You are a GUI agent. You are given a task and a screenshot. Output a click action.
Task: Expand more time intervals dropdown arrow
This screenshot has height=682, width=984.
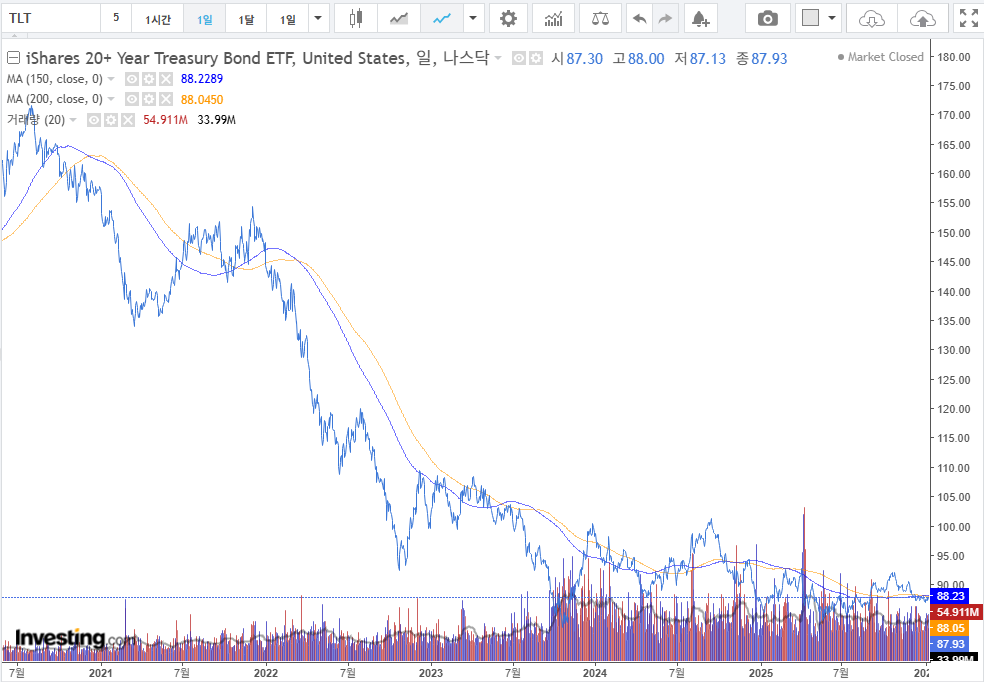[x=318, y=18]
